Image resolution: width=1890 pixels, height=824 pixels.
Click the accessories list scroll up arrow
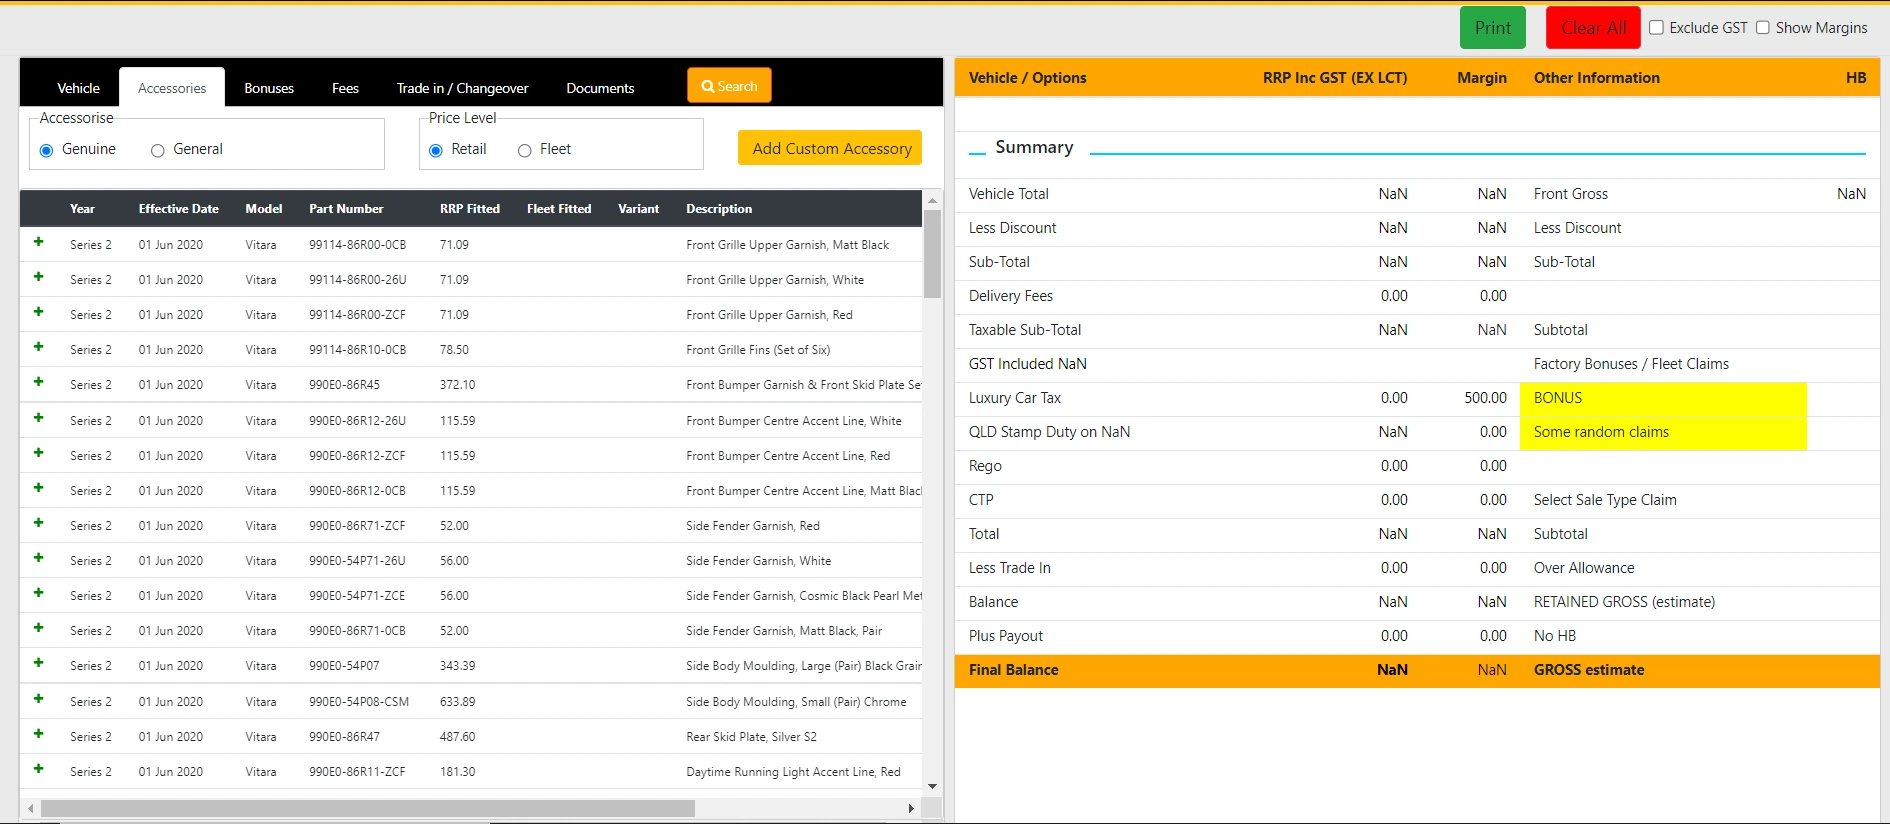point(932,200)
